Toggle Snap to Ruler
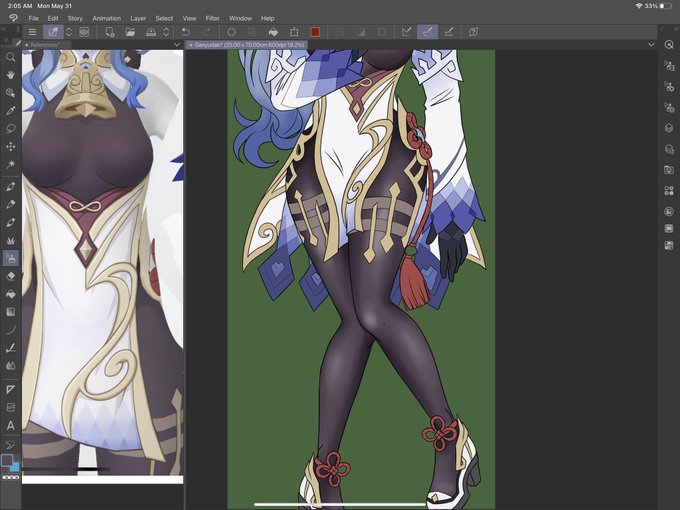The image size is (680, 510). pos(407,32)
